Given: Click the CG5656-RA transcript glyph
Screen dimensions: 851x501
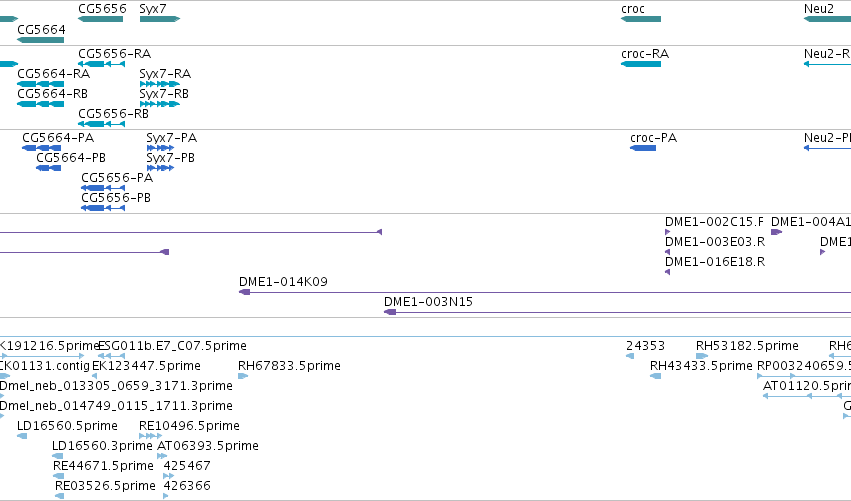Looking at the screenshot, I should [101, 64].
